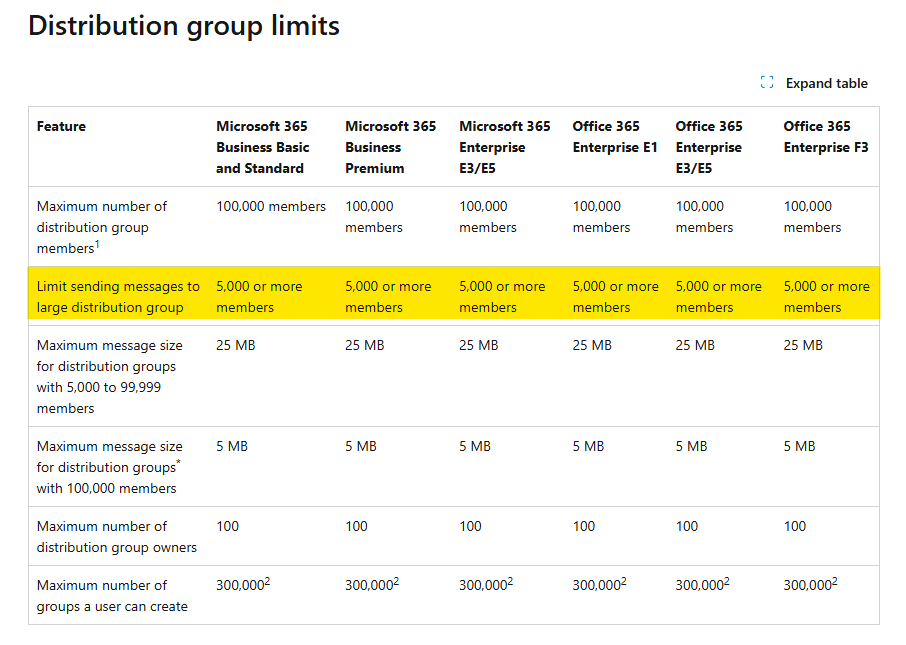
Task: Click owners value 100 under Business Basic and Standard
Action: (228, 526)
